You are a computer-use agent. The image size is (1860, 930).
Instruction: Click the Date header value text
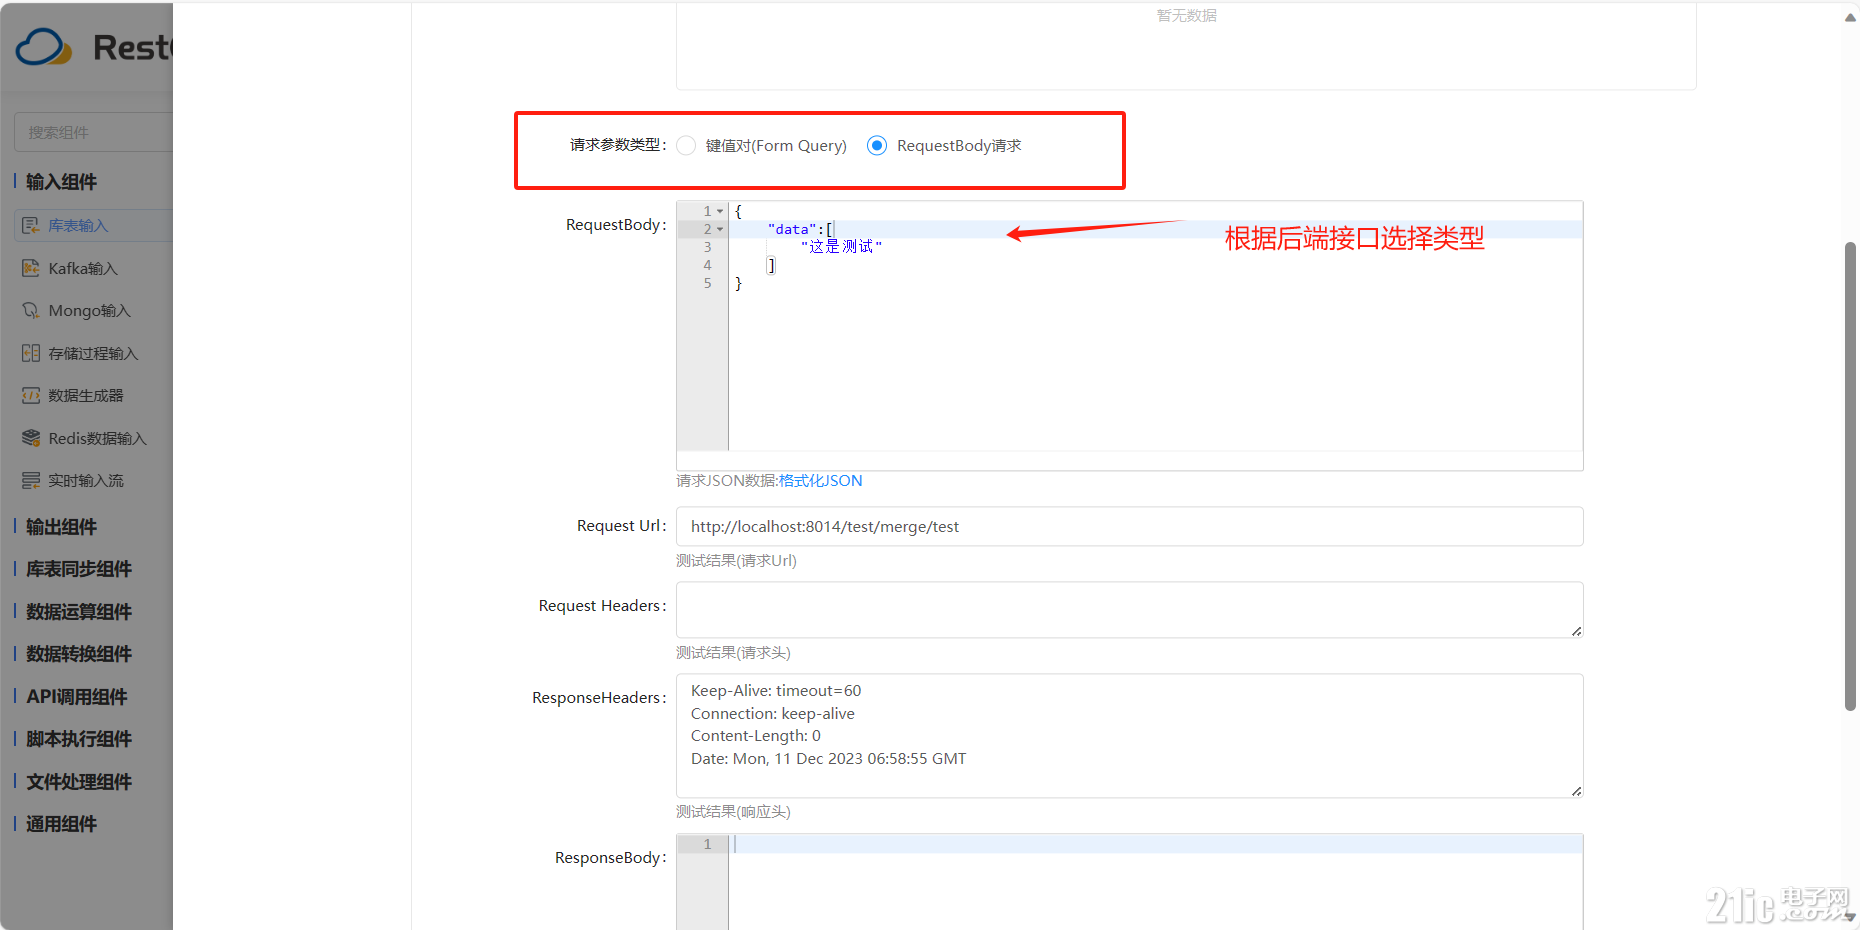829,759
